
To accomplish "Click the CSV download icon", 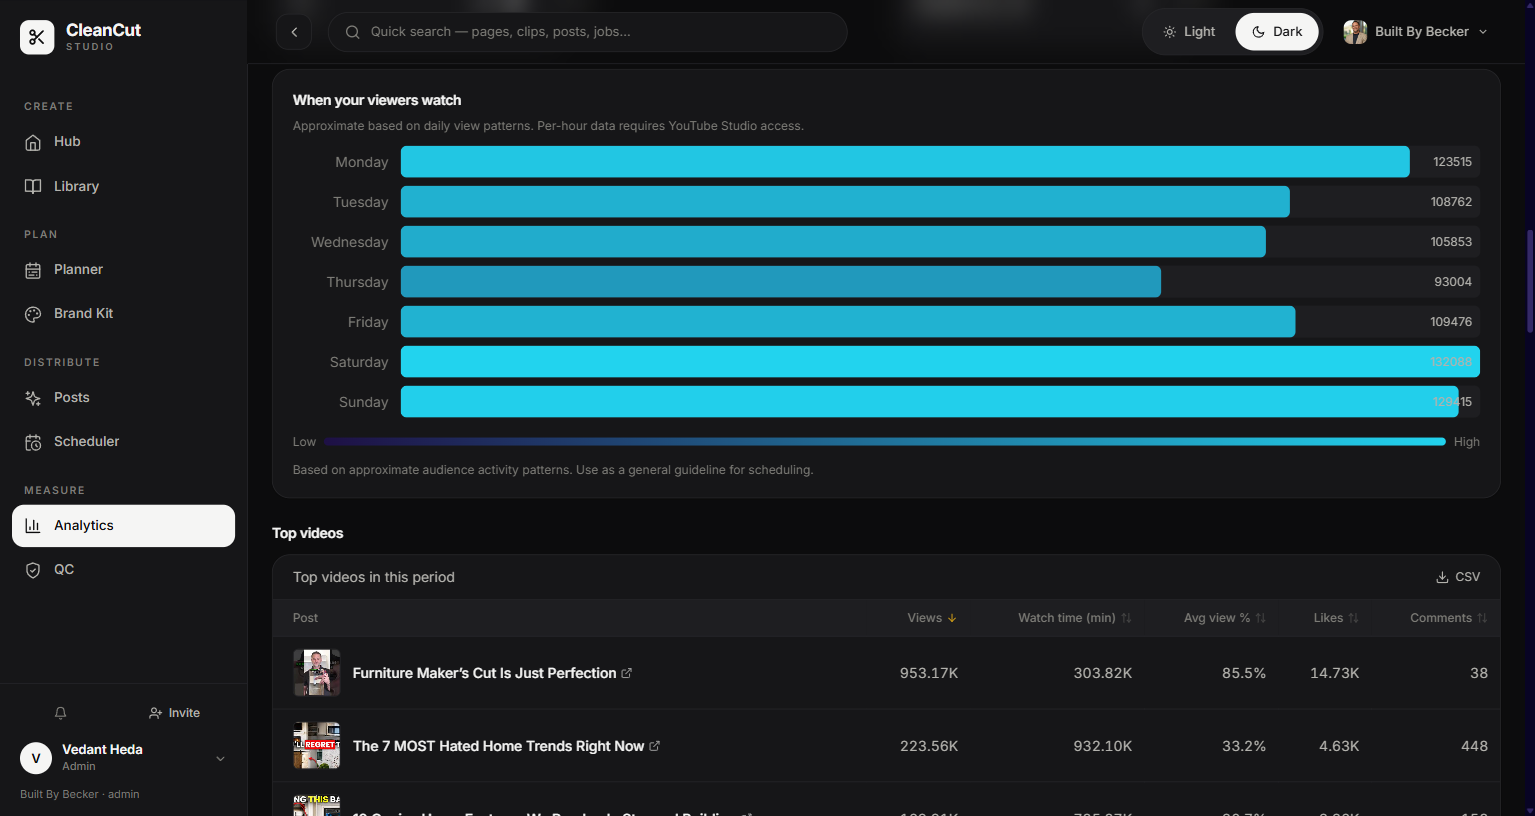I will (1442, 577).
